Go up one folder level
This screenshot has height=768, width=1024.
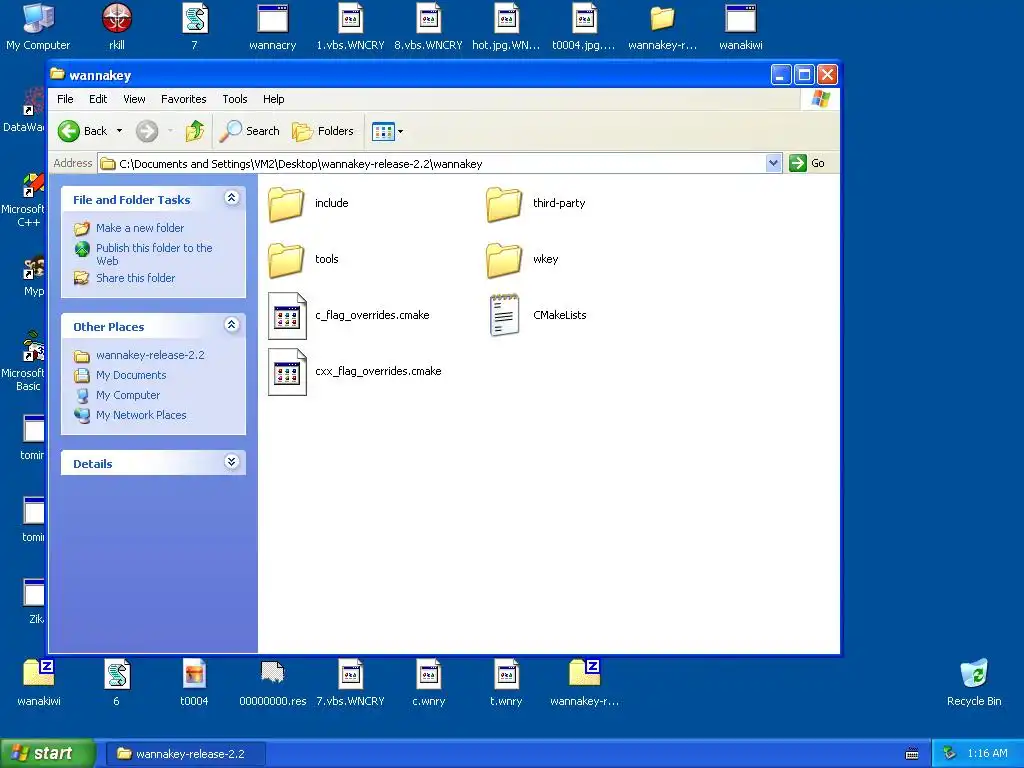195,131
